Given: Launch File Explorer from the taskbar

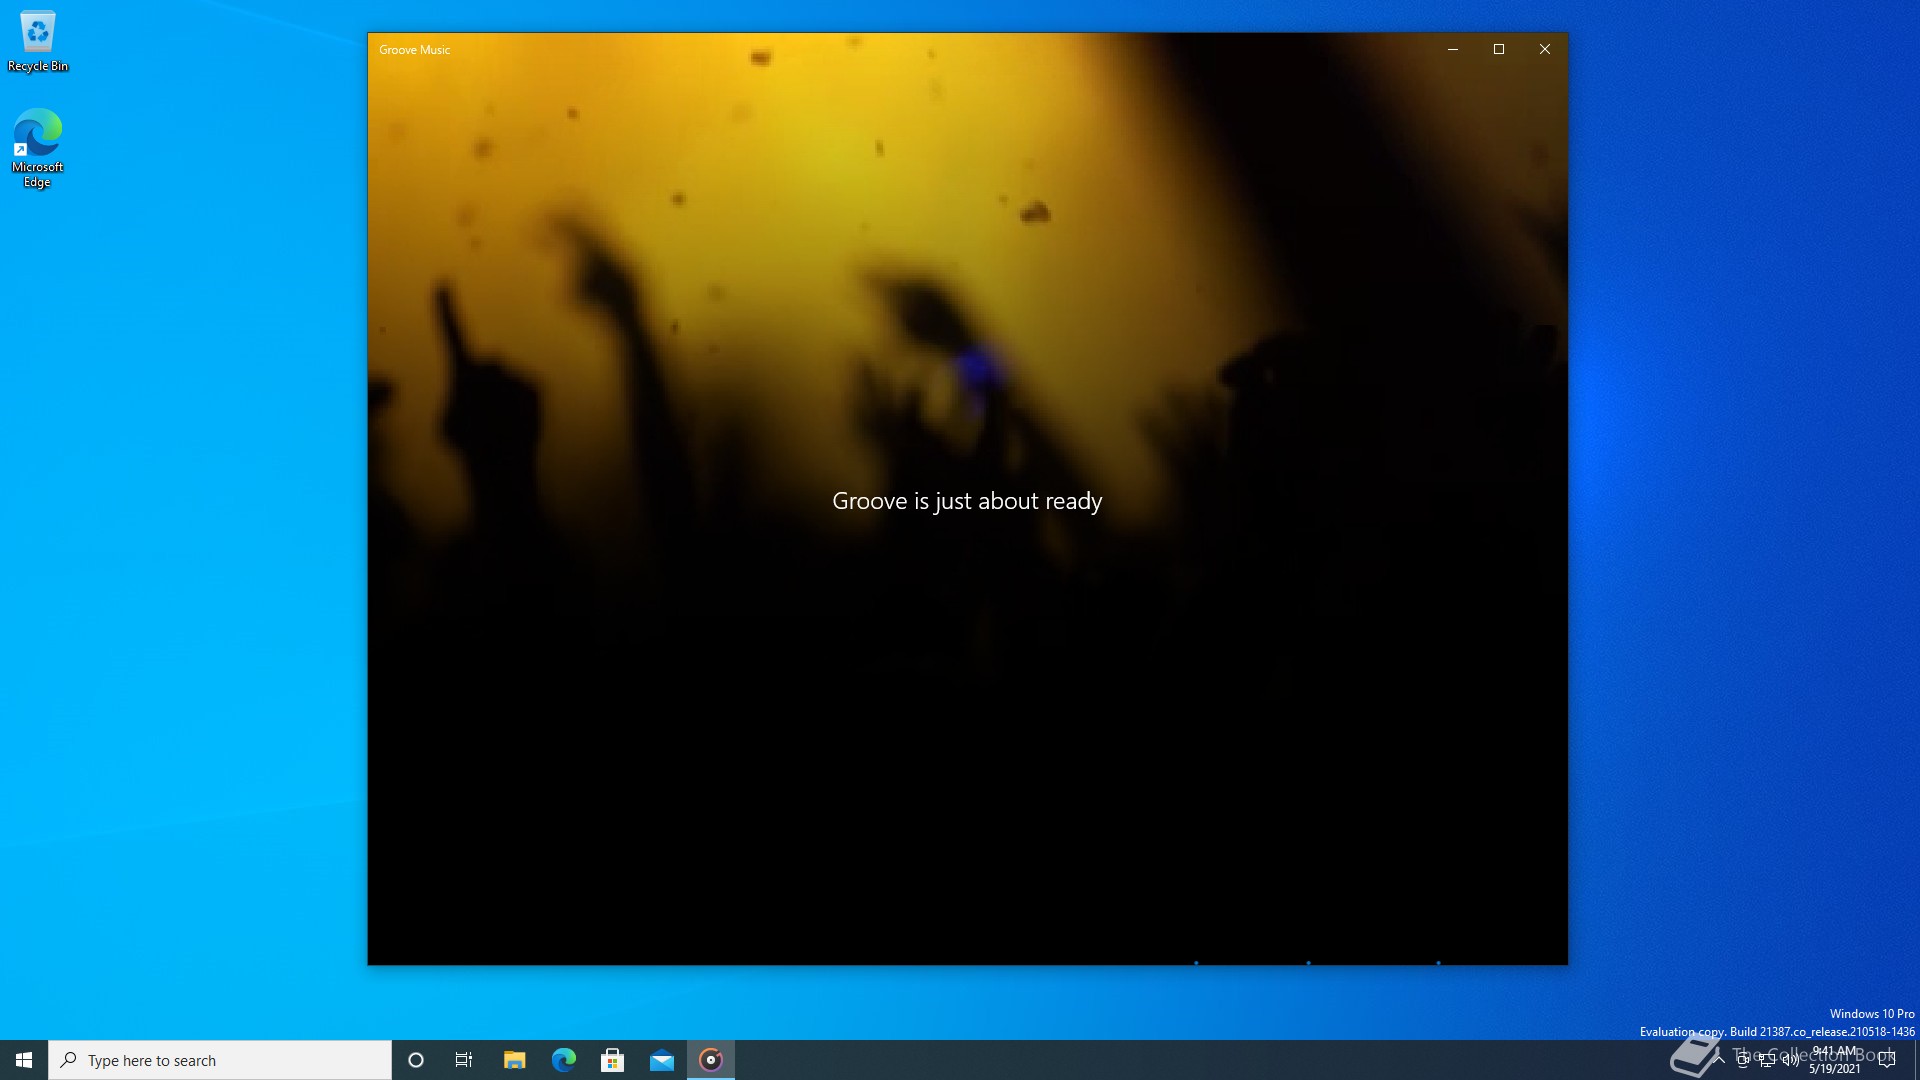Looking at the screenshot, I should [x=514, y=1060].
